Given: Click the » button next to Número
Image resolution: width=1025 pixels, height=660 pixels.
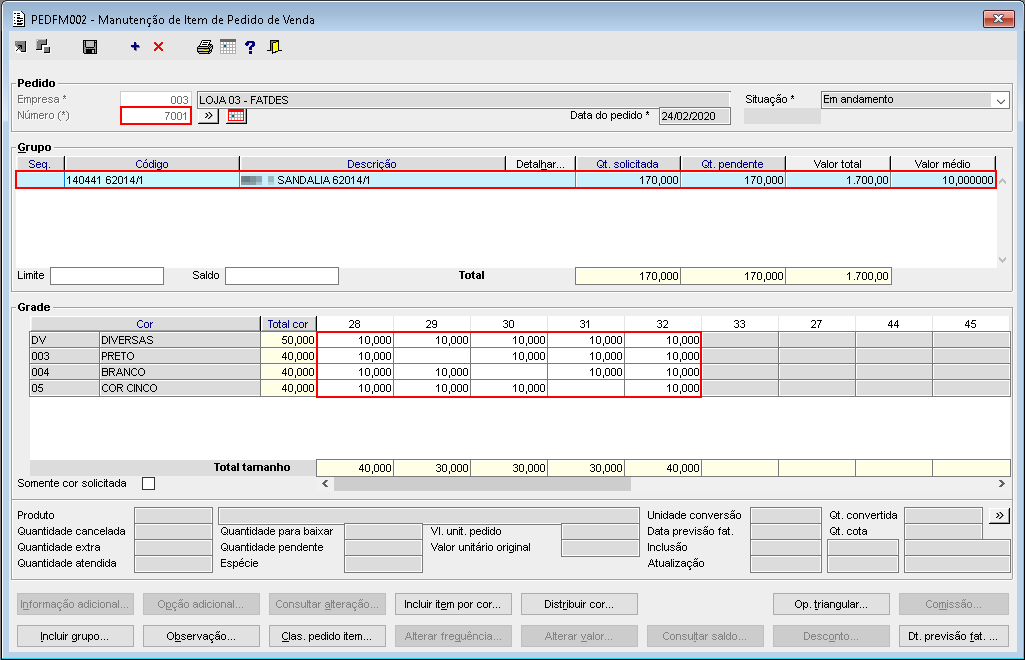Looking at the screenshot, I should click(208, 116).
